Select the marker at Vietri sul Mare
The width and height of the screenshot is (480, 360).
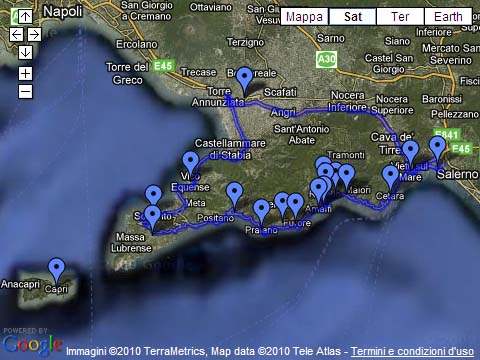[410, 153]
